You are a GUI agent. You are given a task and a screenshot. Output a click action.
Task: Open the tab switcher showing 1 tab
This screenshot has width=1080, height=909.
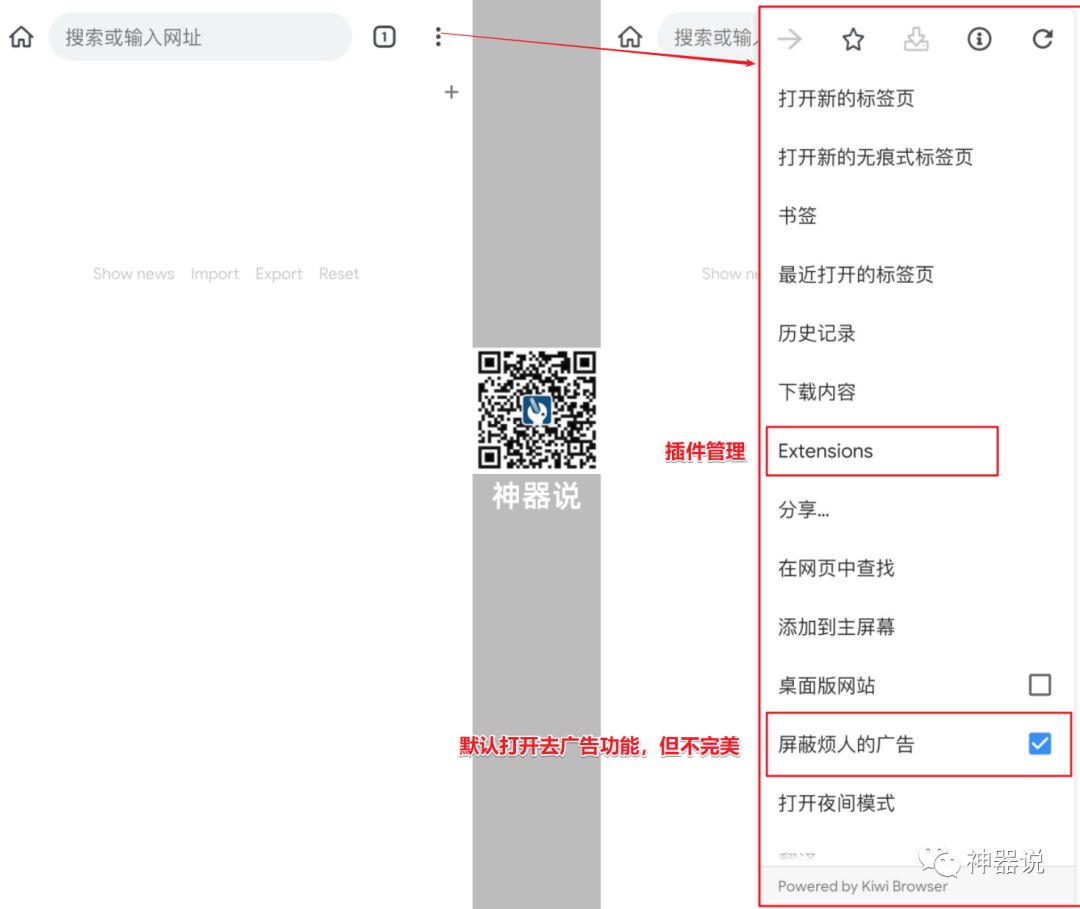(384, 36)
